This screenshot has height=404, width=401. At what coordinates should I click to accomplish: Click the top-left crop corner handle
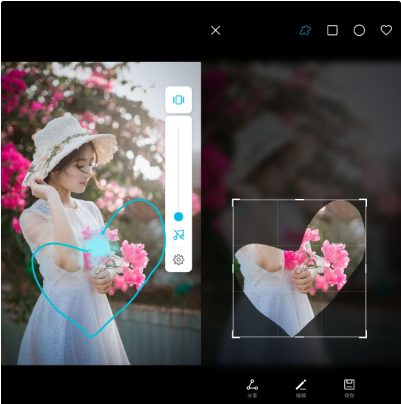235,202
